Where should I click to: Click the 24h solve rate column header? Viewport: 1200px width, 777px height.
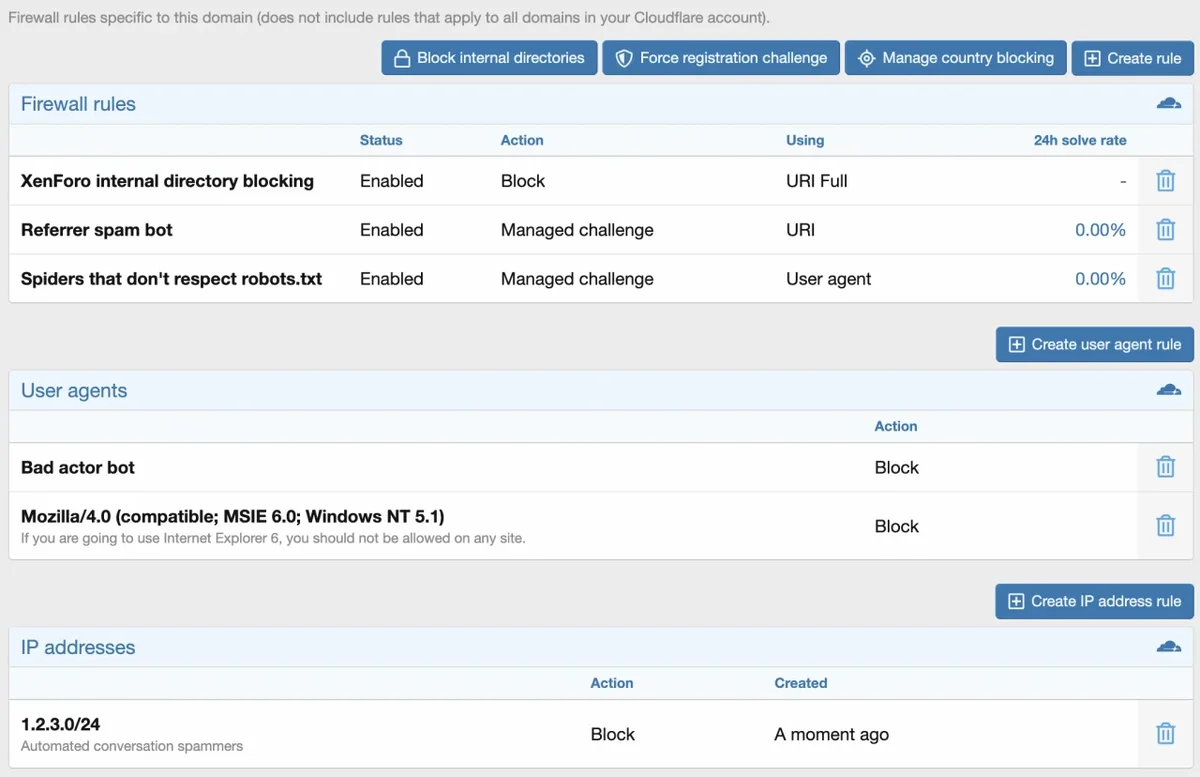(1080, 140)
